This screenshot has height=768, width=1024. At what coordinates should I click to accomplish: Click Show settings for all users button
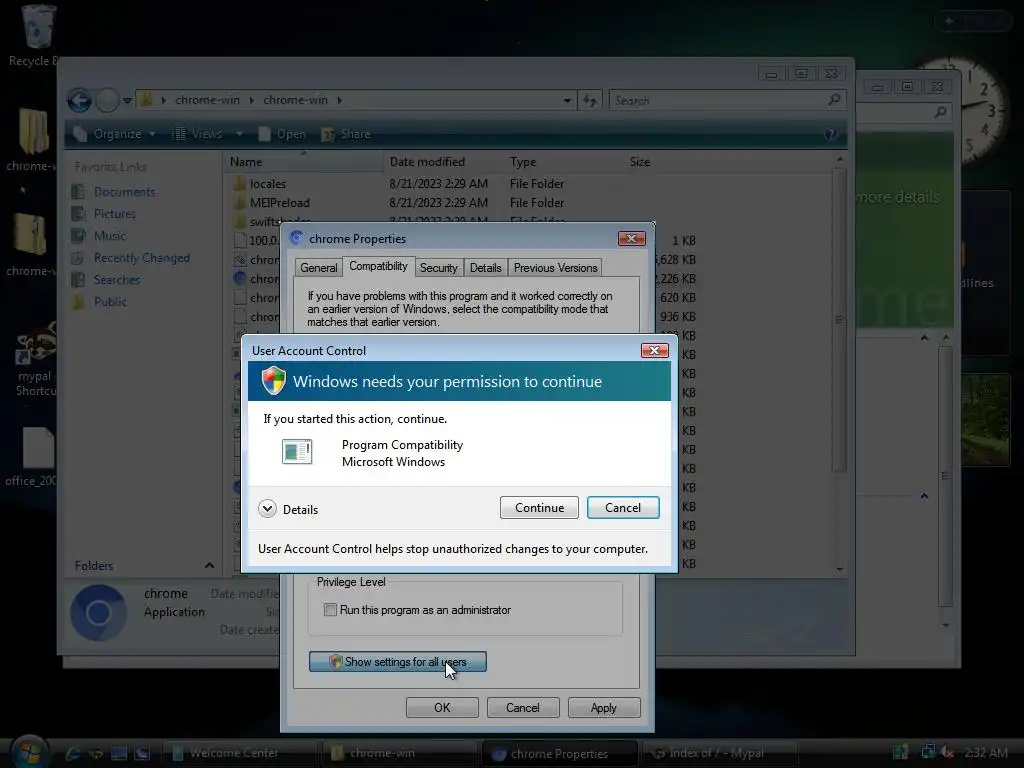398,662
